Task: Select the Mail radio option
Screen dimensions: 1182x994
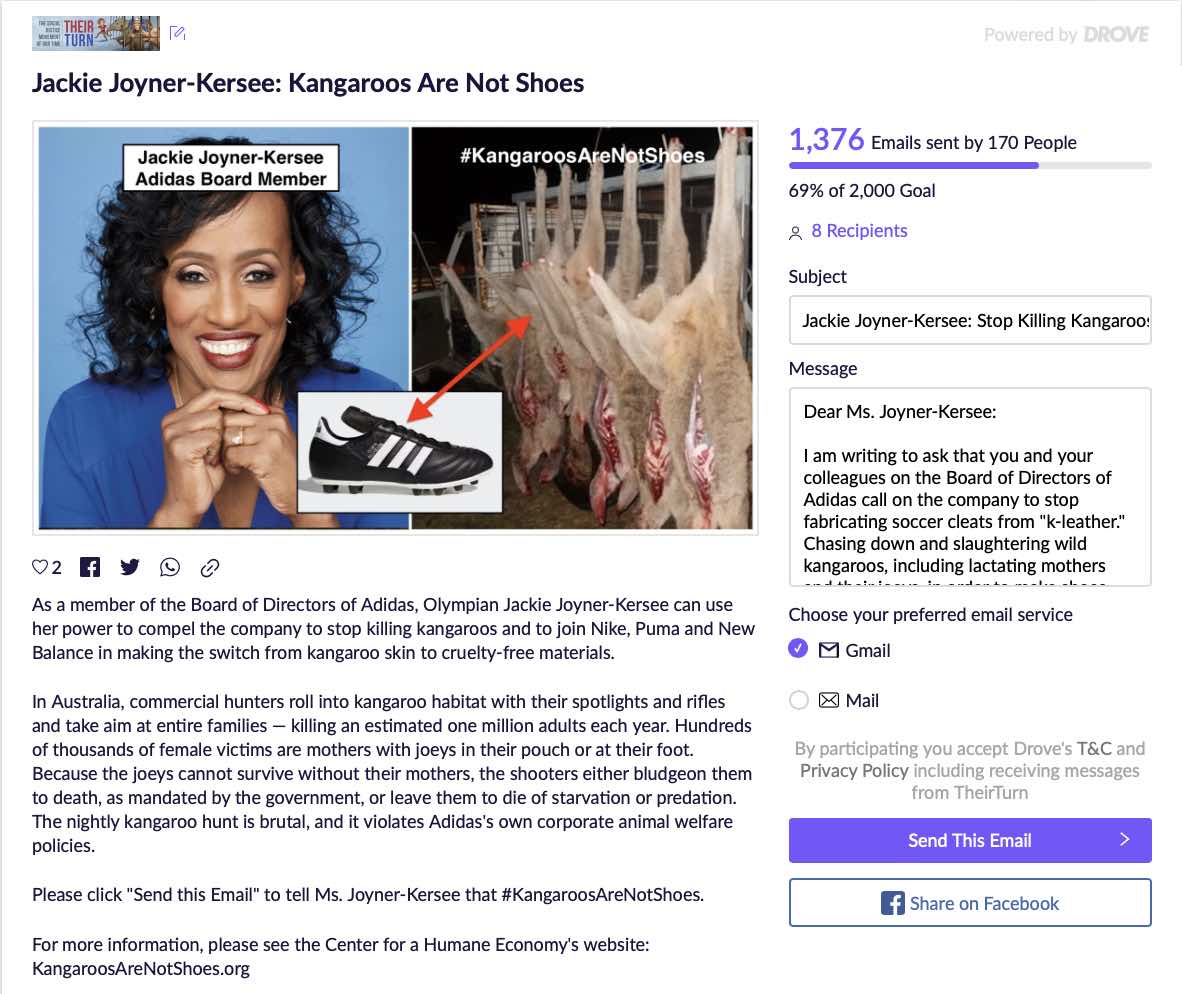Action: pyautogui.click(x=798, y=700)
